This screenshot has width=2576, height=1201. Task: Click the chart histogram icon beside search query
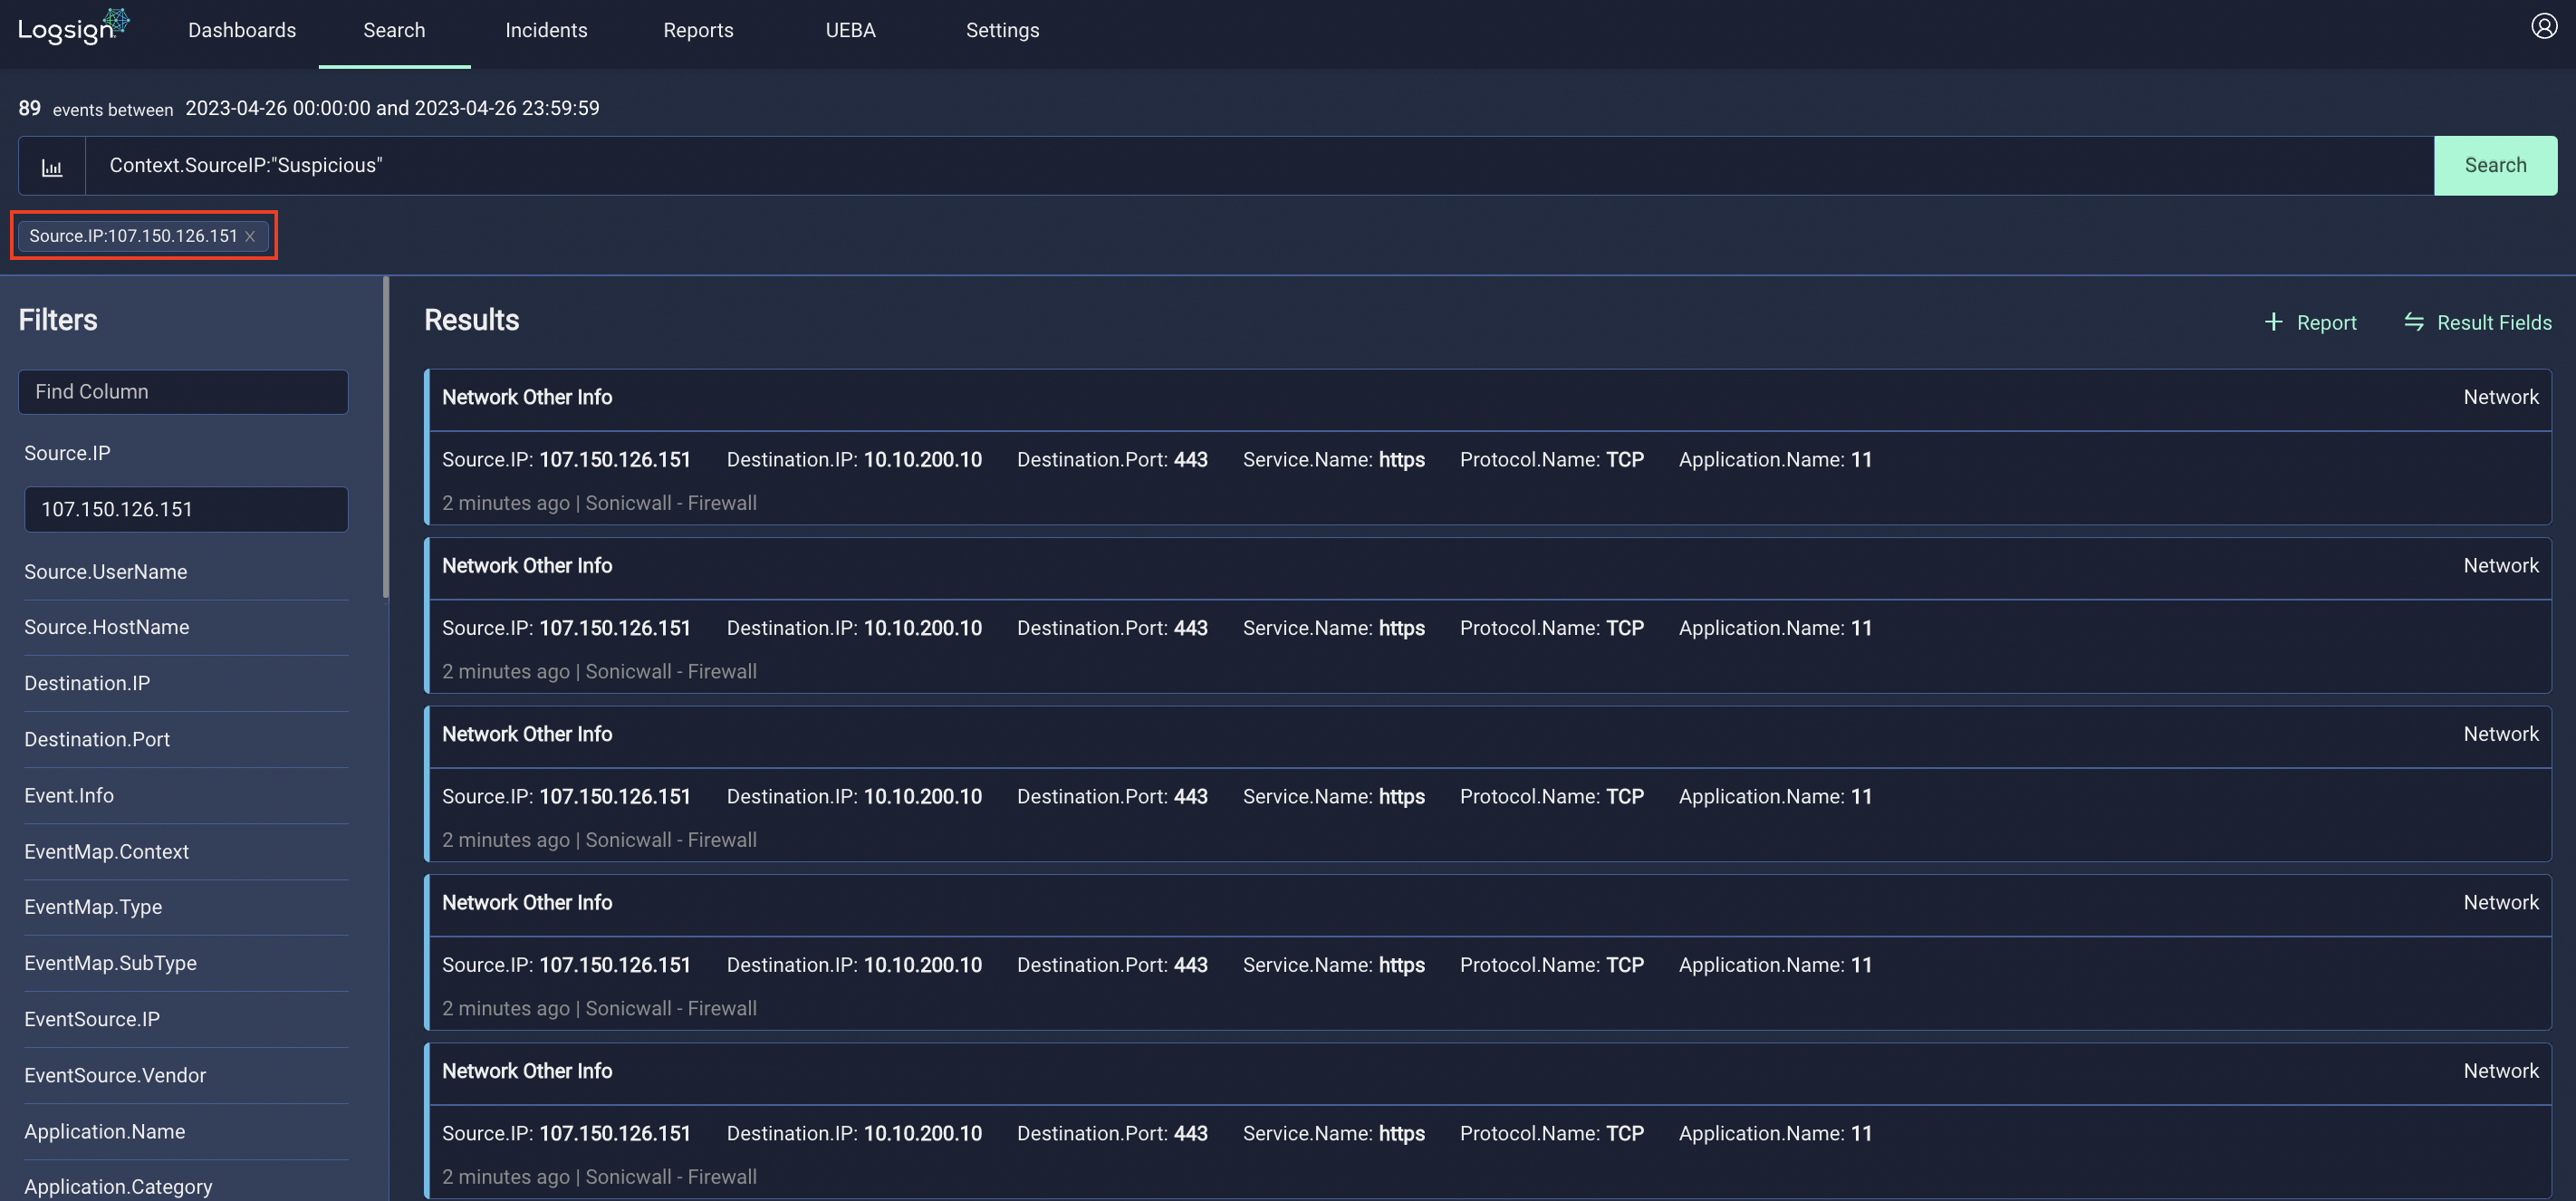tap(52, 166)
